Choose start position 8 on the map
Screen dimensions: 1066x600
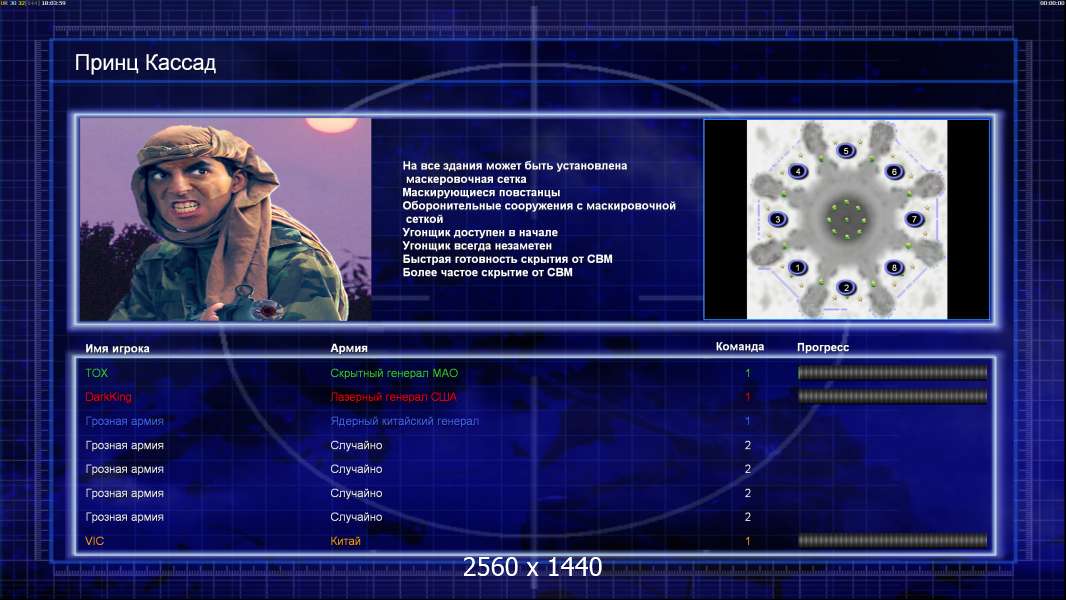(x=894, y=268)
